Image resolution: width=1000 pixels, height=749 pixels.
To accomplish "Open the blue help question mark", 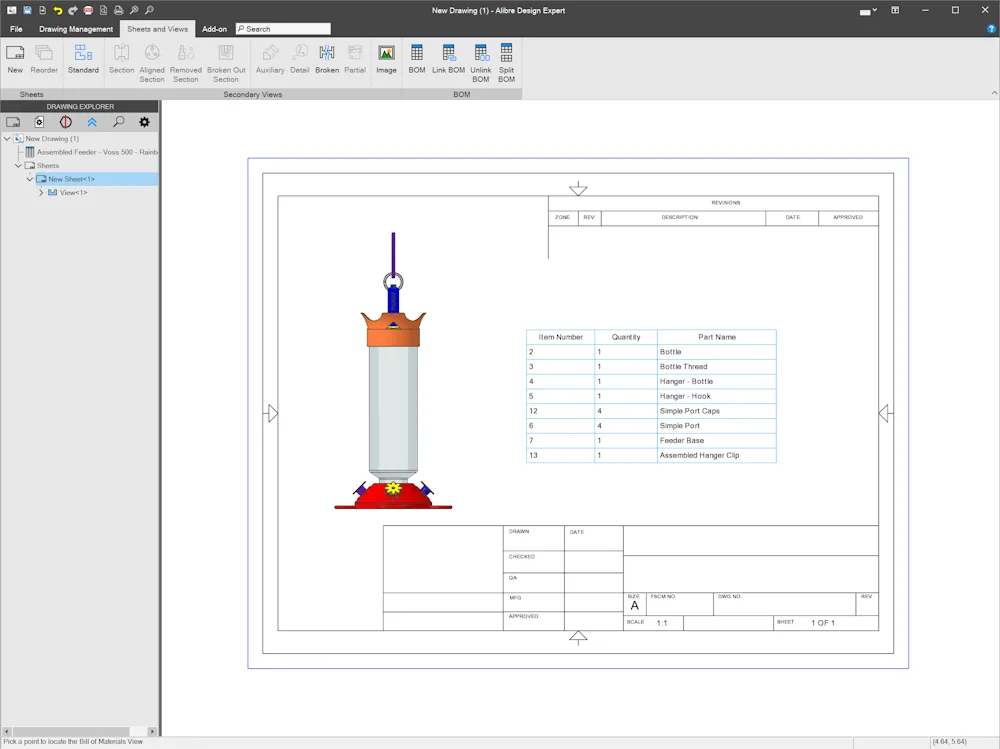I will point(991,29).
